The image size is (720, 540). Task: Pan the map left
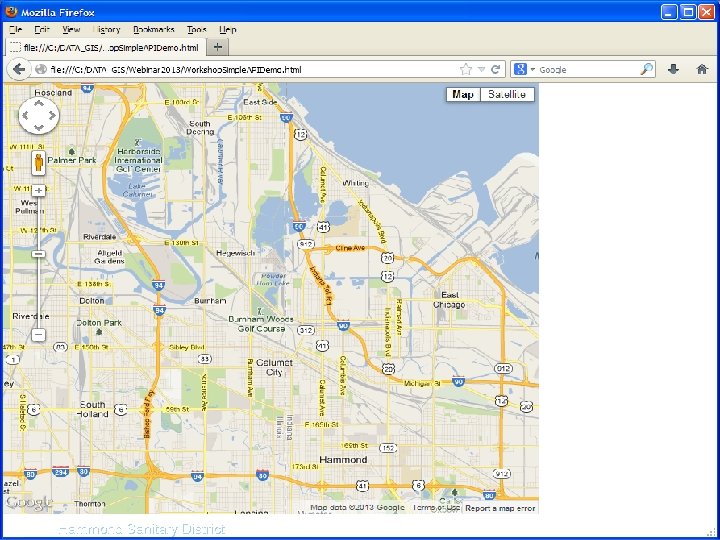26,115
